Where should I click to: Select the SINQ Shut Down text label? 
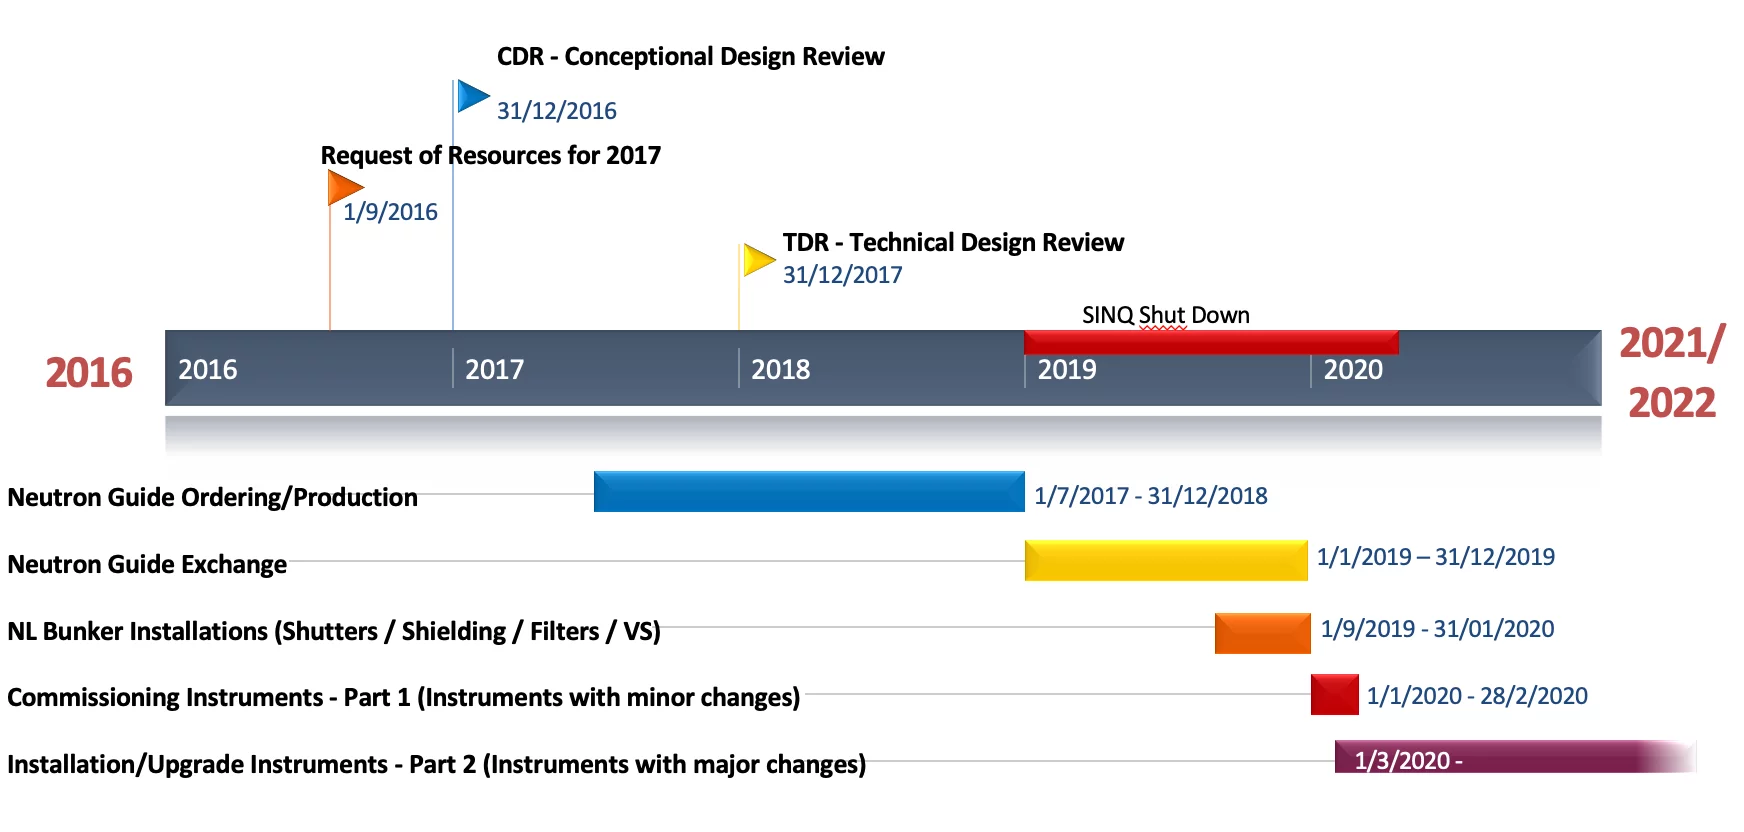click(1165, 315)
